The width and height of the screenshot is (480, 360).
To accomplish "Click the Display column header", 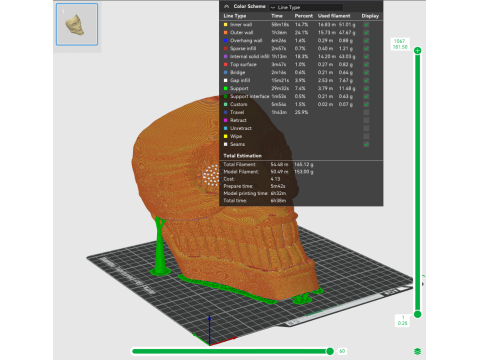I will tap(370, 16).
